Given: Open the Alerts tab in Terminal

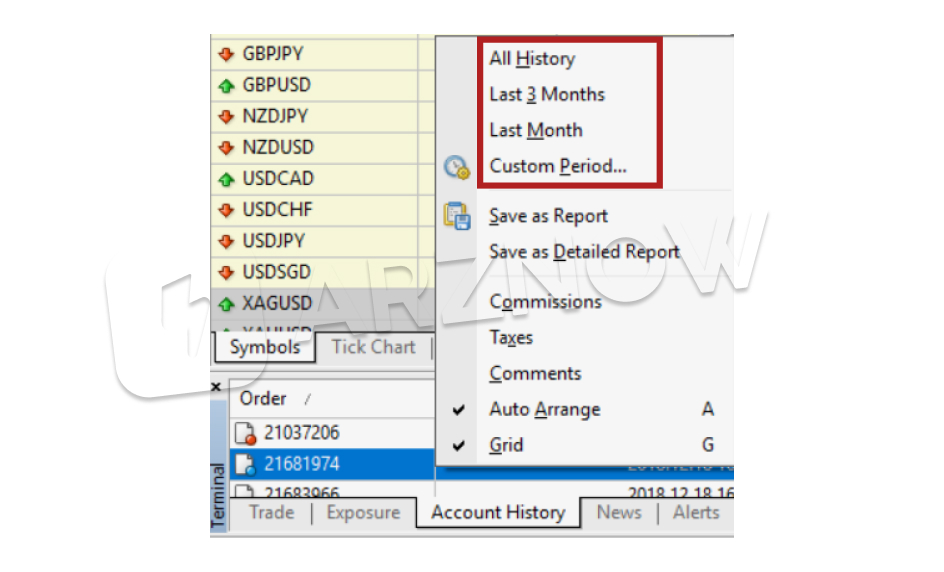Looking at the screenshot, I should click(696, 513).
